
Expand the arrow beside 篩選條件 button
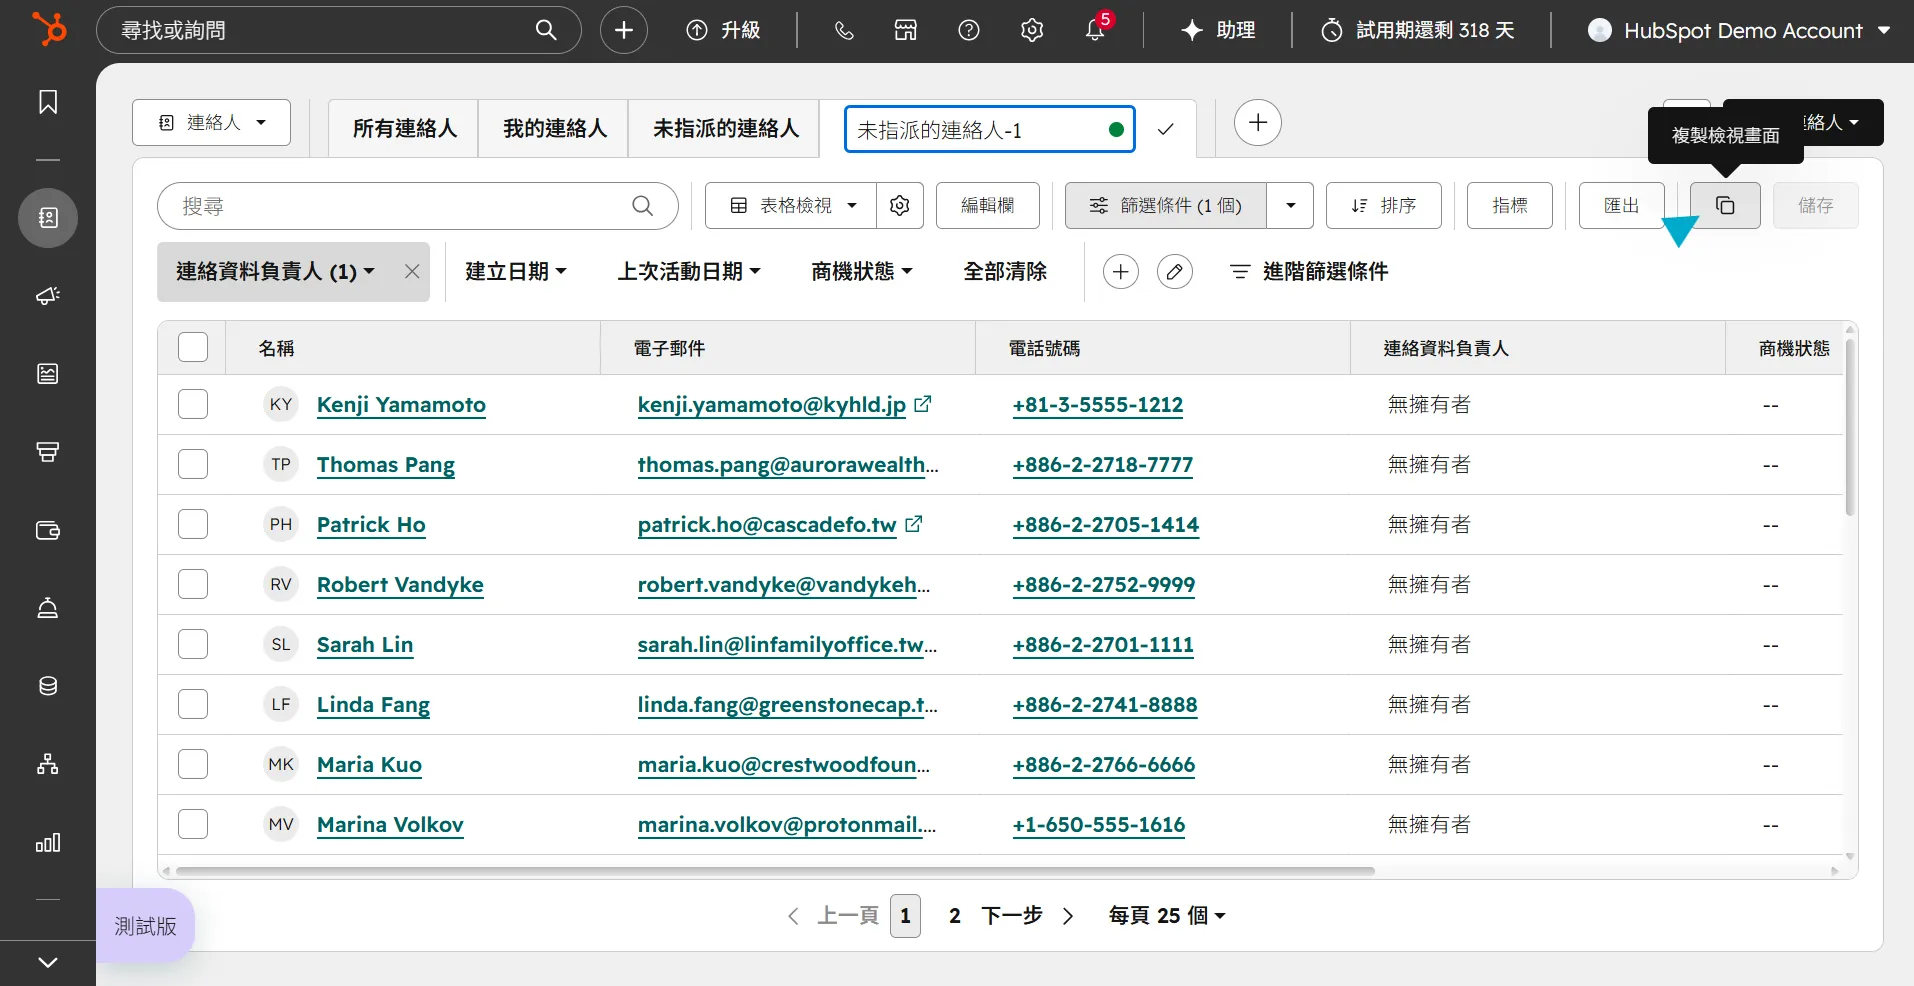pos(1290,205)
